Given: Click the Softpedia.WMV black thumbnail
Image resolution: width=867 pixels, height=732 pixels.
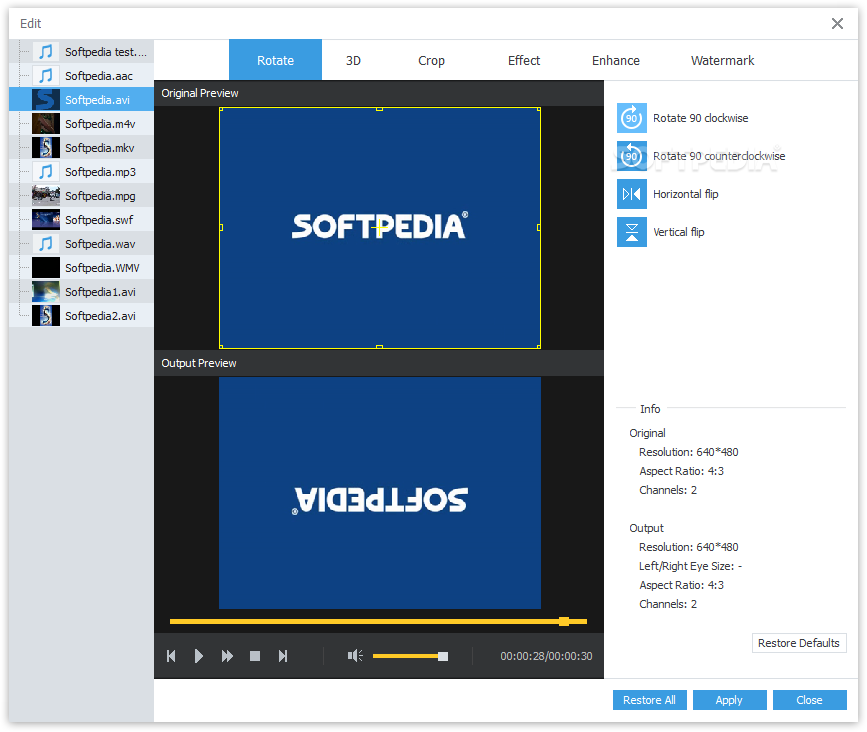Looking at the screenshot, I should pyautogui.click(x=46, y=268).
